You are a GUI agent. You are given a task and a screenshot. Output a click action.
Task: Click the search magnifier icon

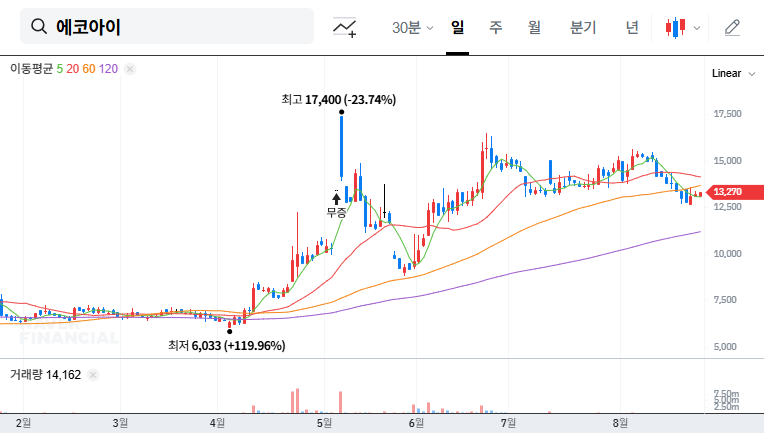click(x=38, y=26)
